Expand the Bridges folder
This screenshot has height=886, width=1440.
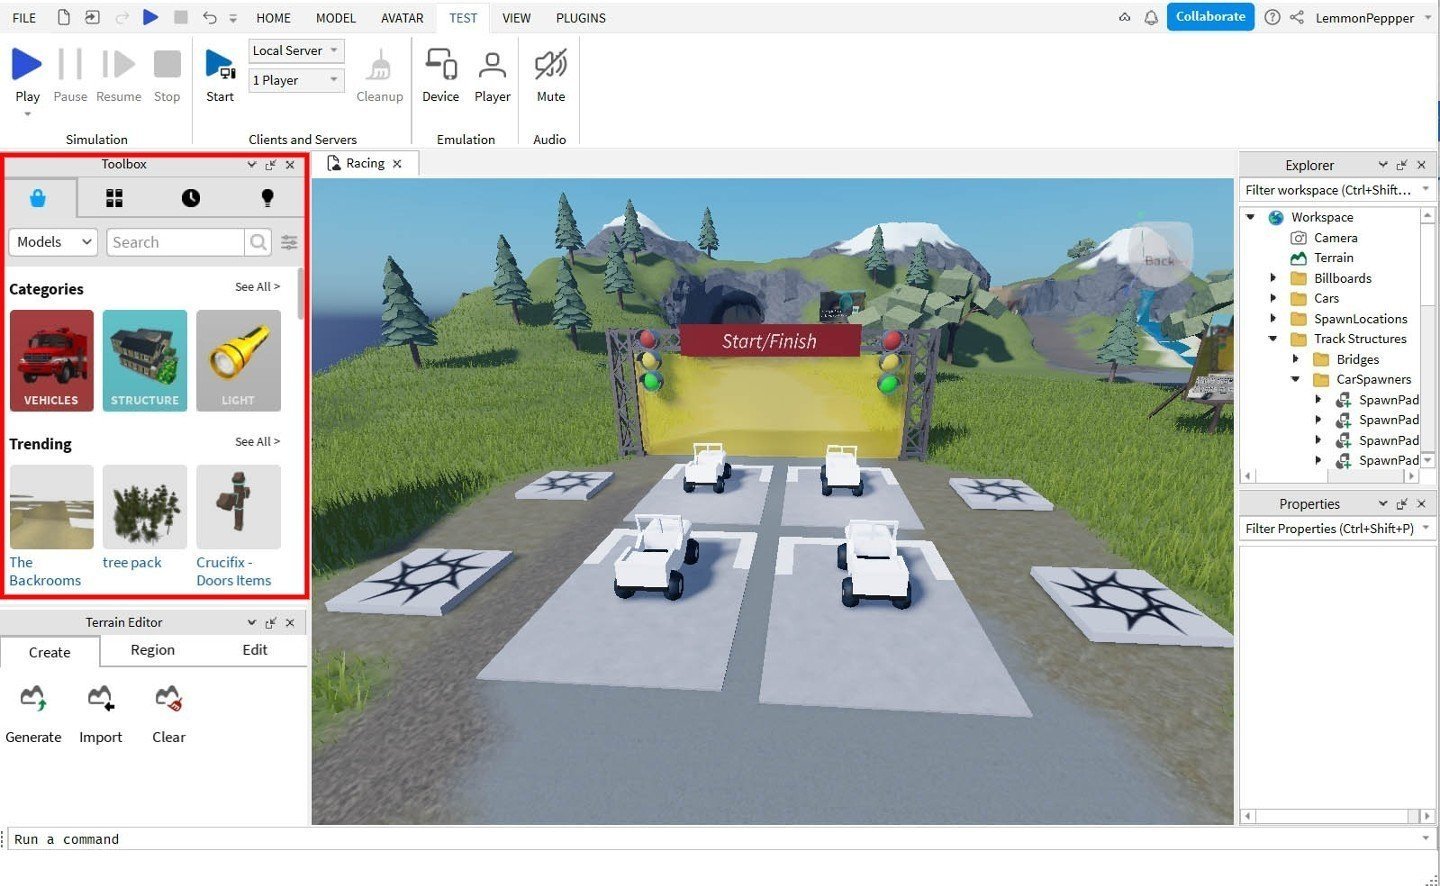click(x=1295, y=359)
